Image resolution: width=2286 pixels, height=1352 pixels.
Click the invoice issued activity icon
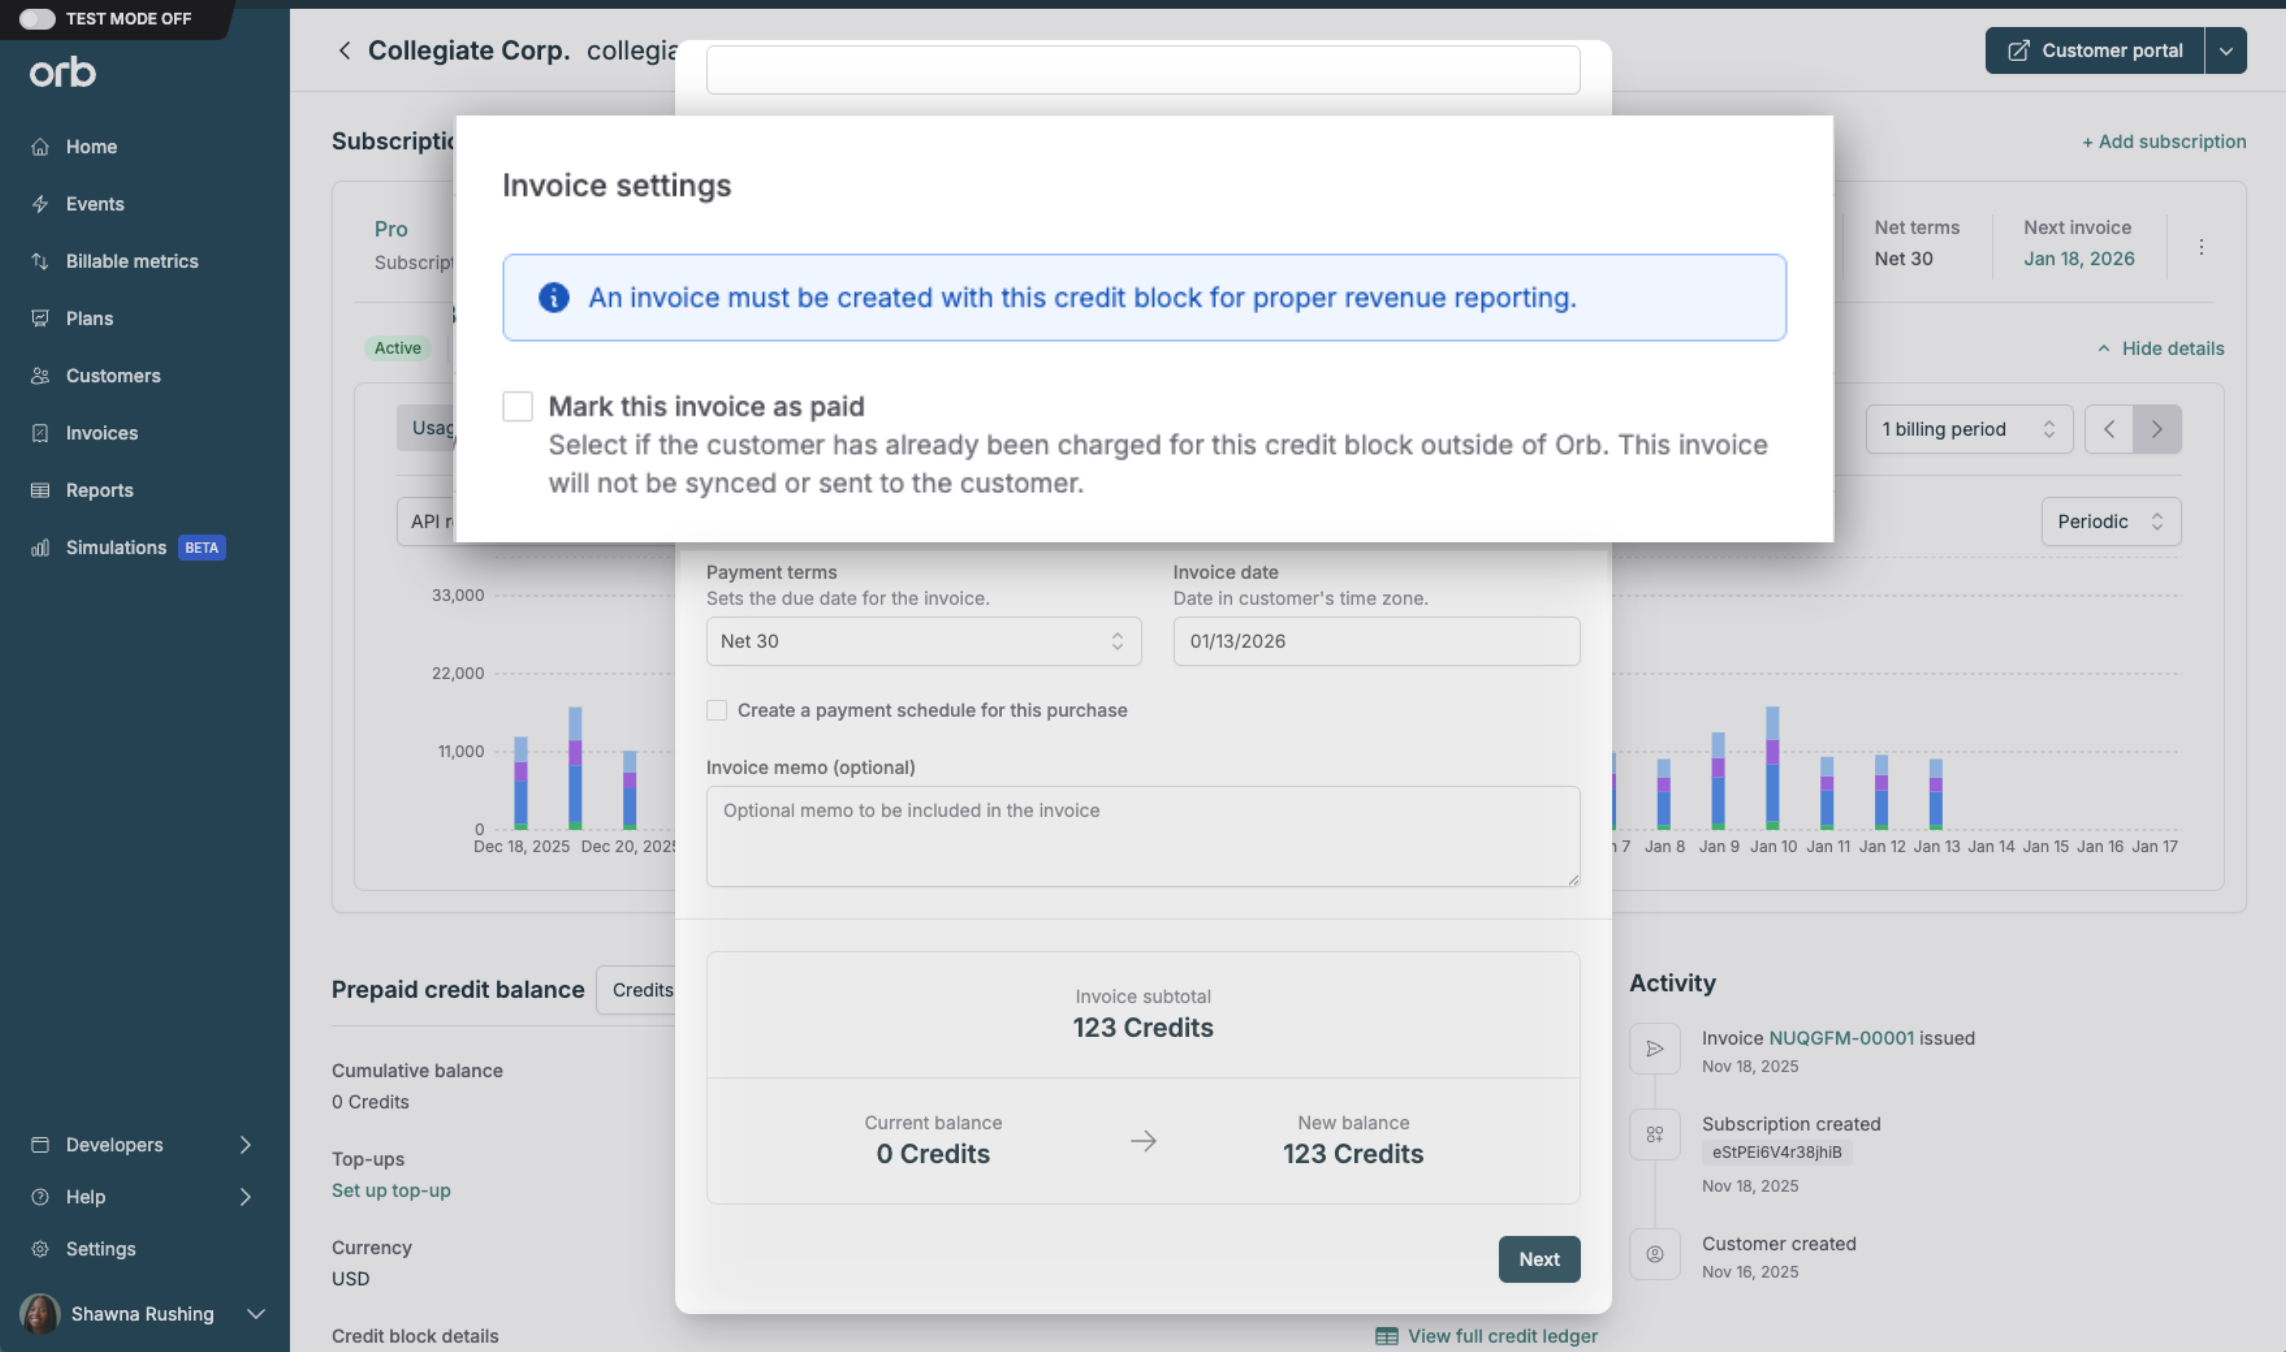[1655, 1048]
